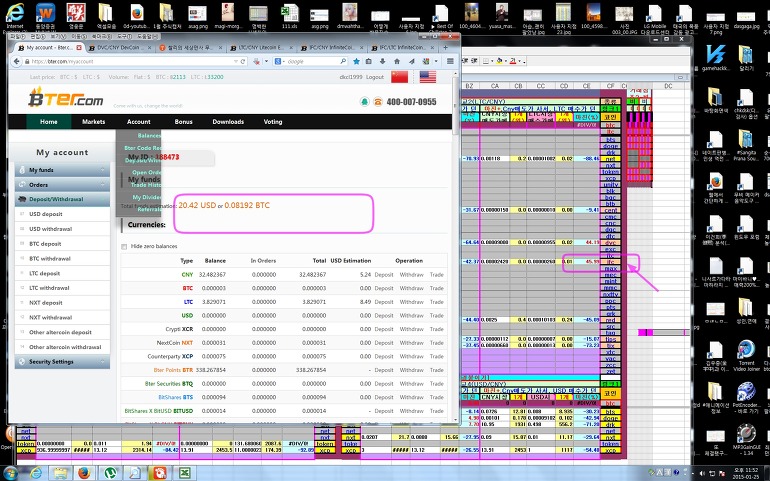Image resolution: width=770 pixels, height=481 pixels.
Task: Switch site language with the USA flag
Action: point(428,77)
